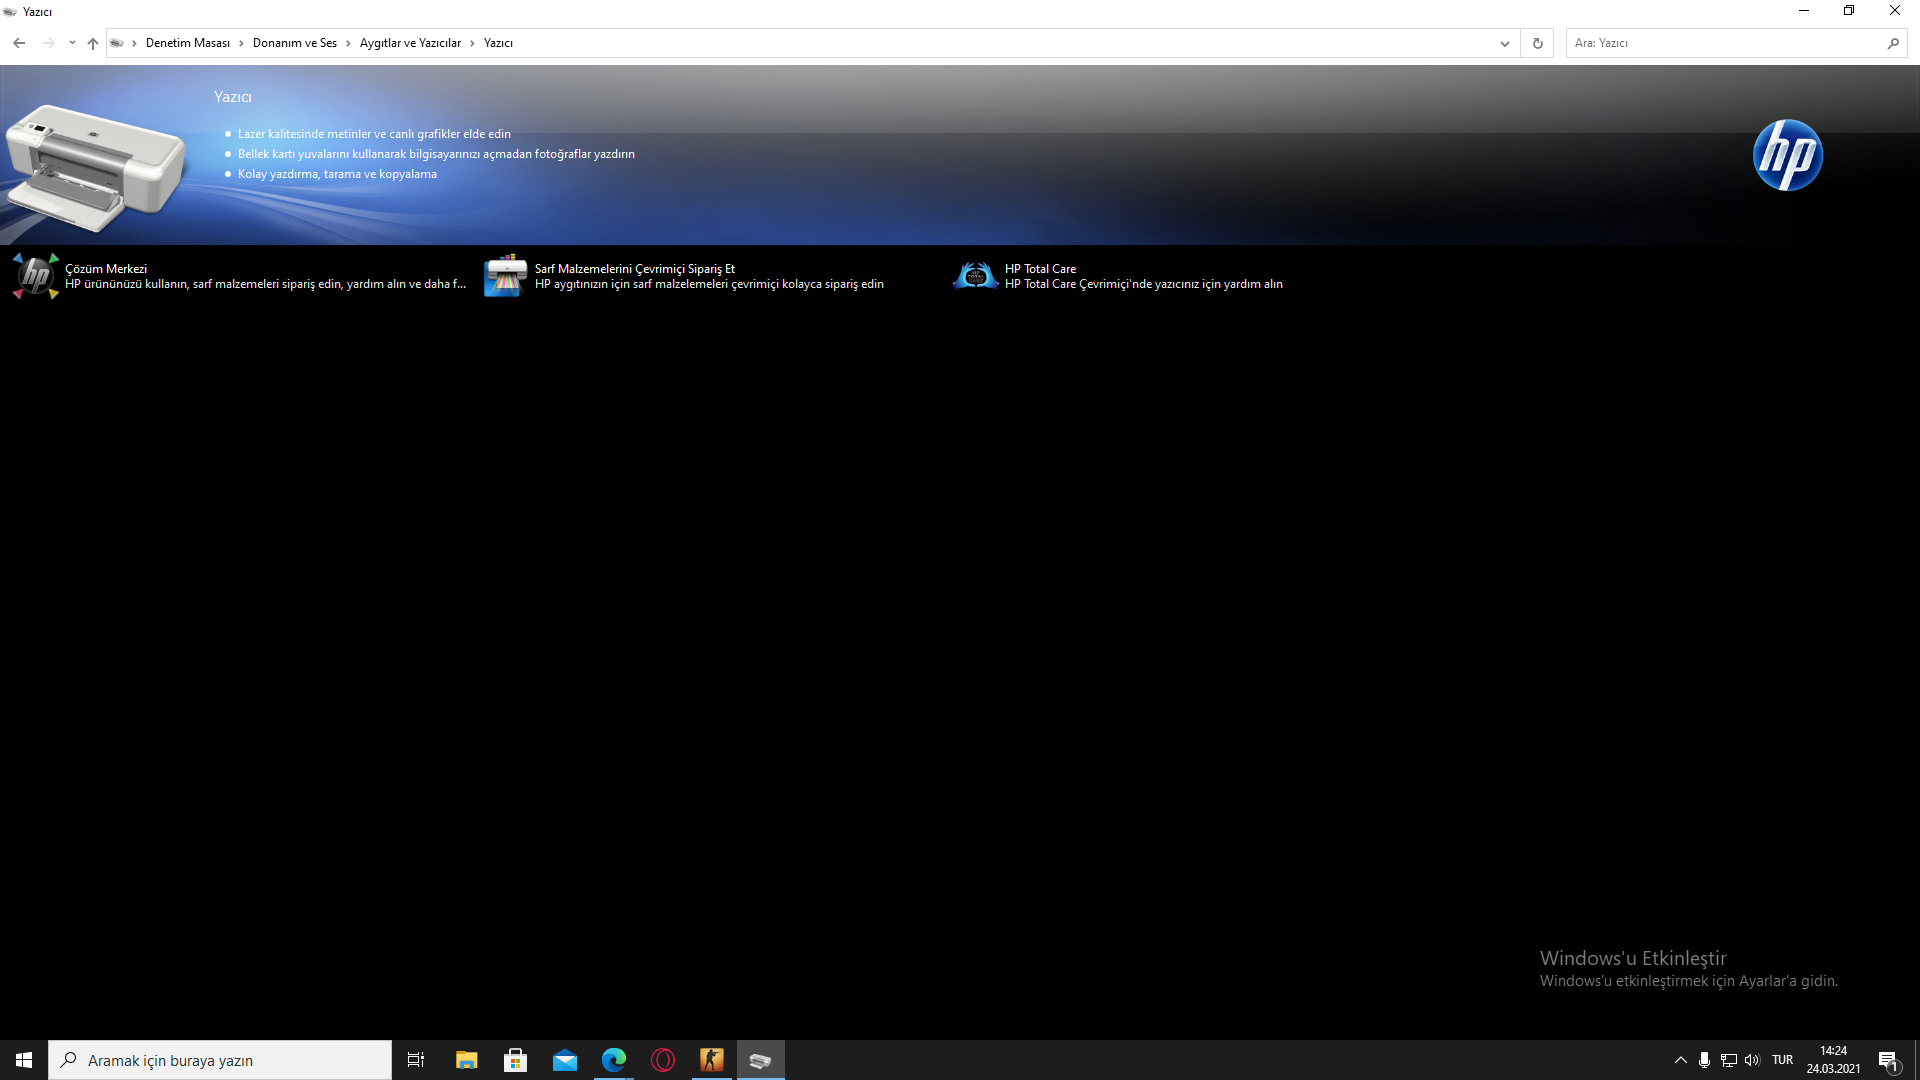
Task: Expand the address bar history dropdown
Action: click(1504, 43)
